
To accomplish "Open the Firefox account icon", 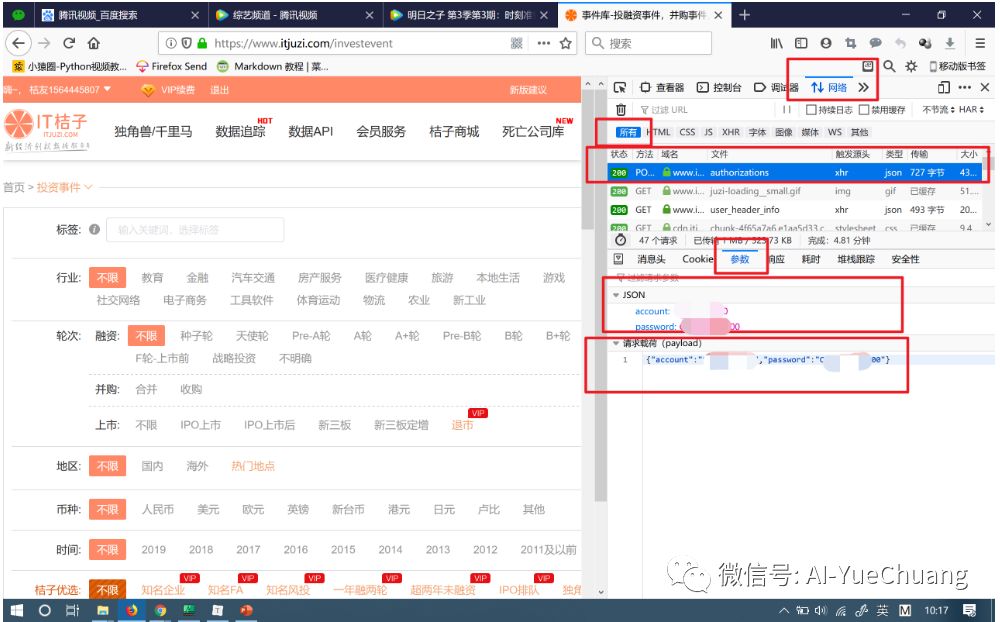I will 826,43.
